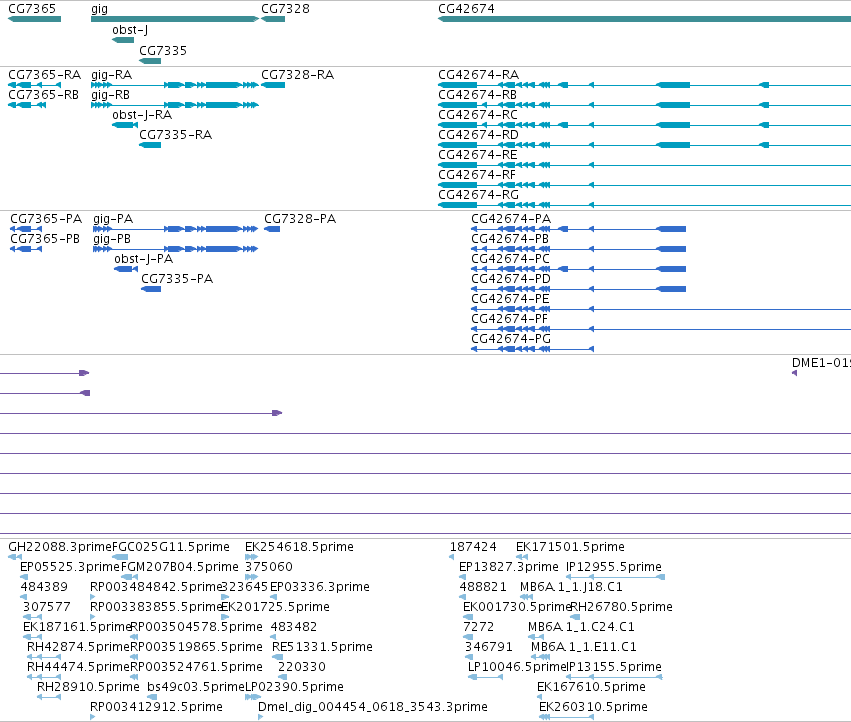Open the CG42674 gene label
This screenshot has height=722, width=851.
click(466, 9)
